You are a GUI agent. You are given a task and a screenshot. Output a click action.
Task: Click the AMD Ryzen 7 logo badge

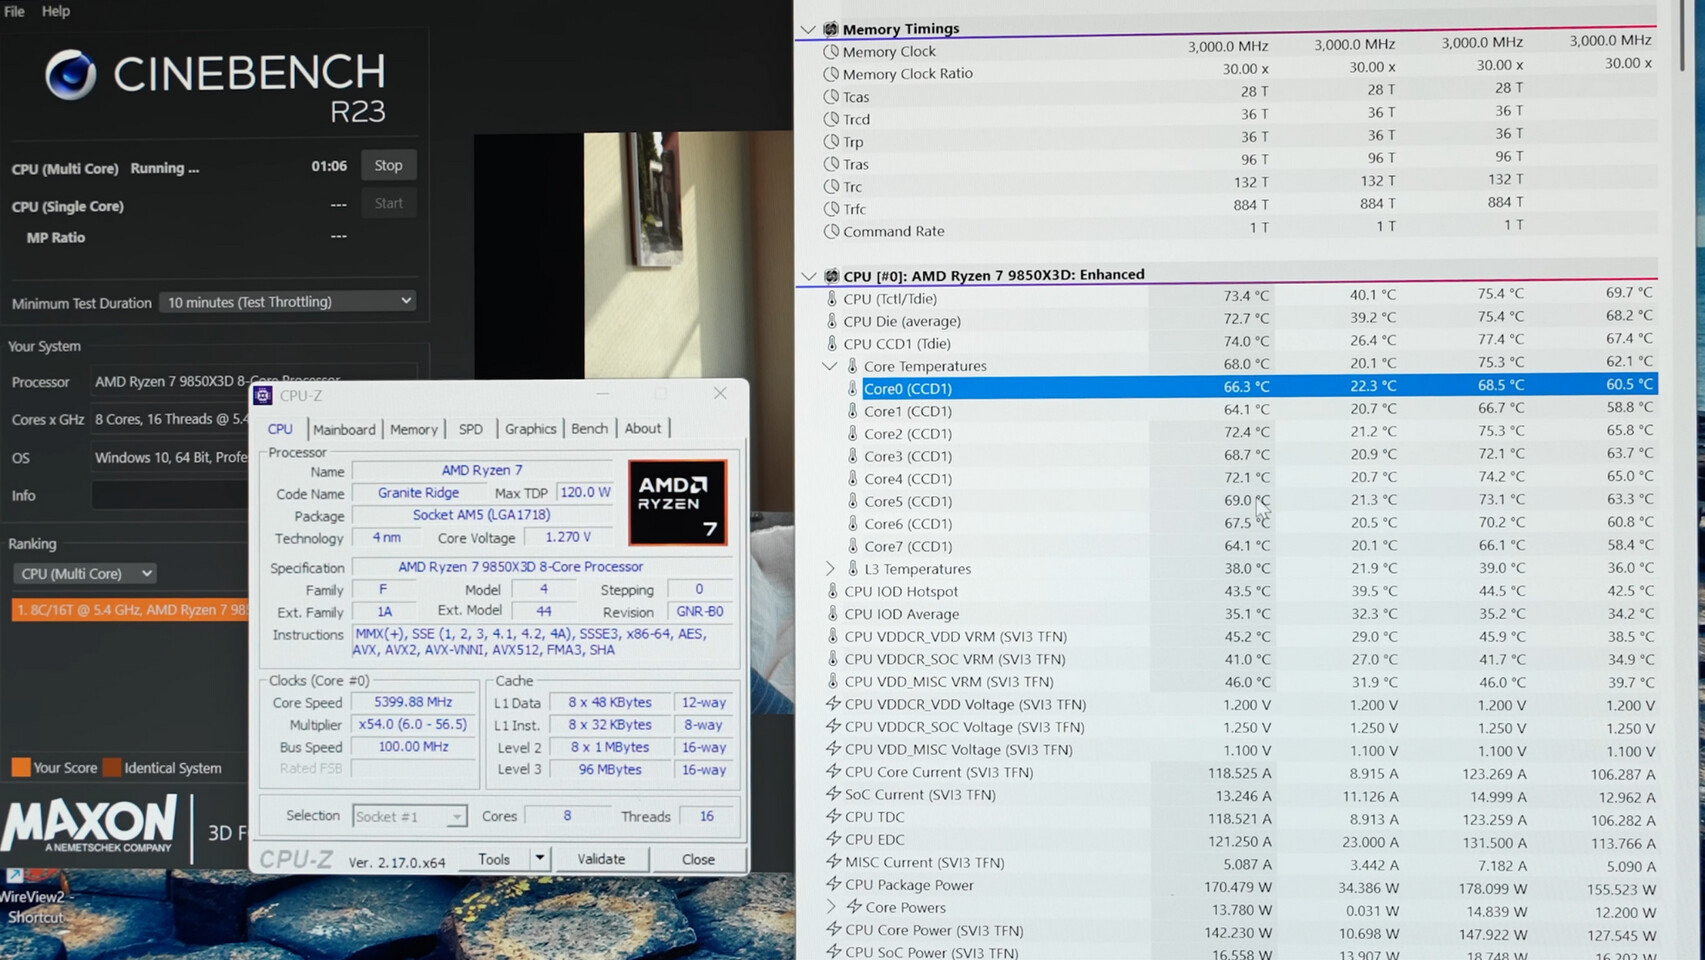click(x=677, y=502)
